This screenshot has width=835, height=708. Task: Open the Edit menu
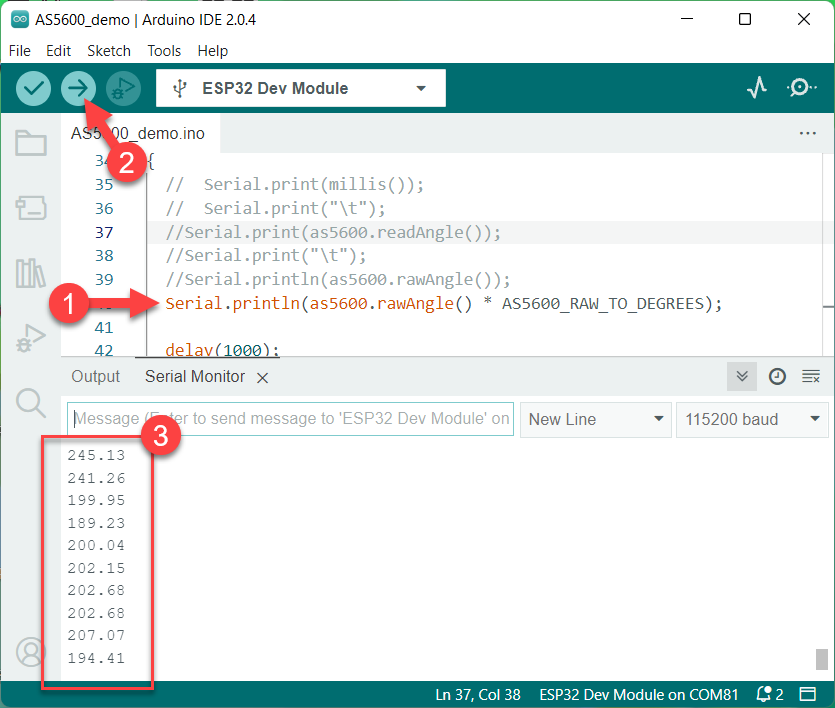point(59,51)
